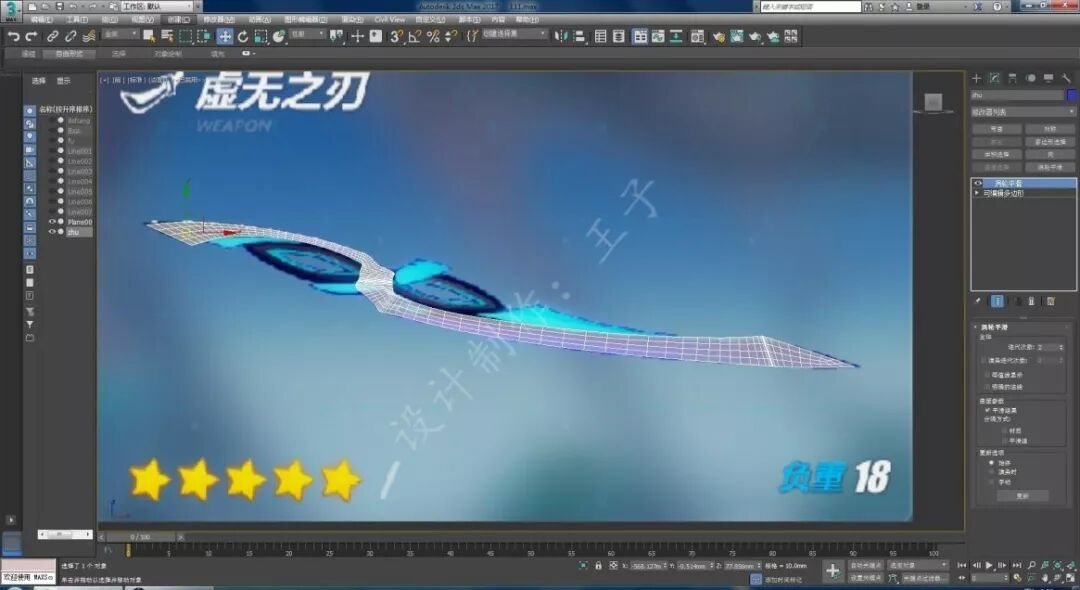The width and height of the screenshot is (1080, 590).
Task: Open the Utilities wrench tab in command panel
Action: pyautogui.click(x=1066, y=78)
